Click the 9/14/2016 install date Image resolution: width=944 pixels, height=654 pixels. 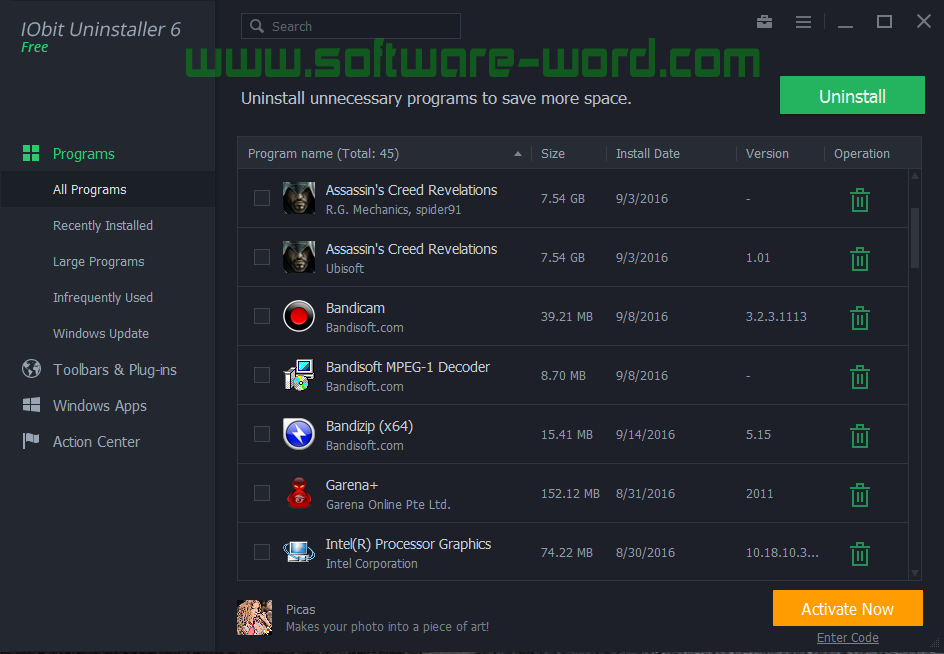(x=645, y=435)
